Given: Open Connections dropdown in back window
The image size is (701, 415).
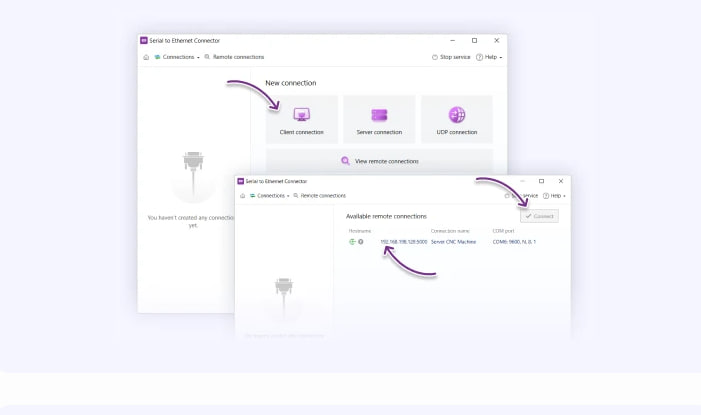Looking at the screenshot, I should pyautogui.click(x=177, y=57).
